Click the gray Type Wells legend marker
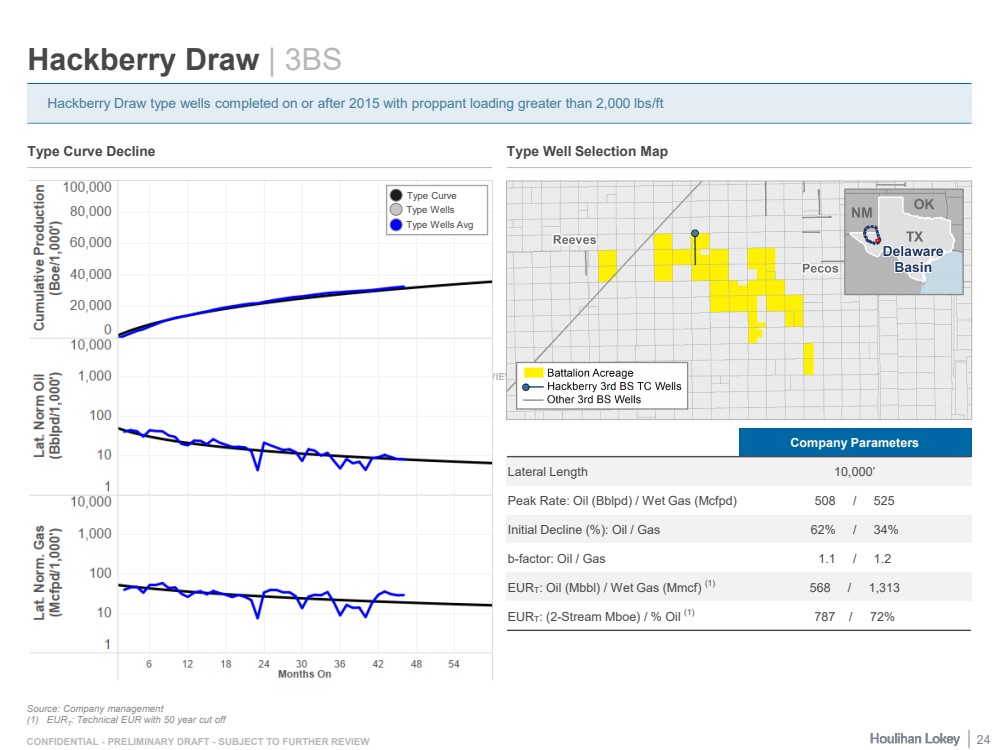 pyautogui.click(x=397, y=210)
